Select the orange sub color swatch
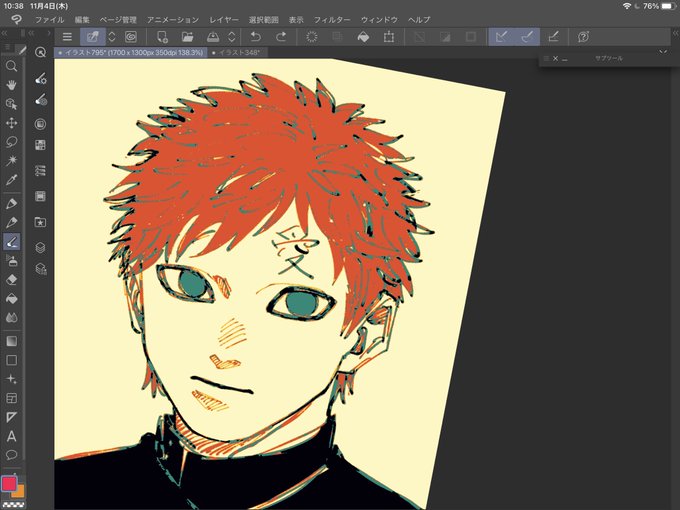 [19, 492]
